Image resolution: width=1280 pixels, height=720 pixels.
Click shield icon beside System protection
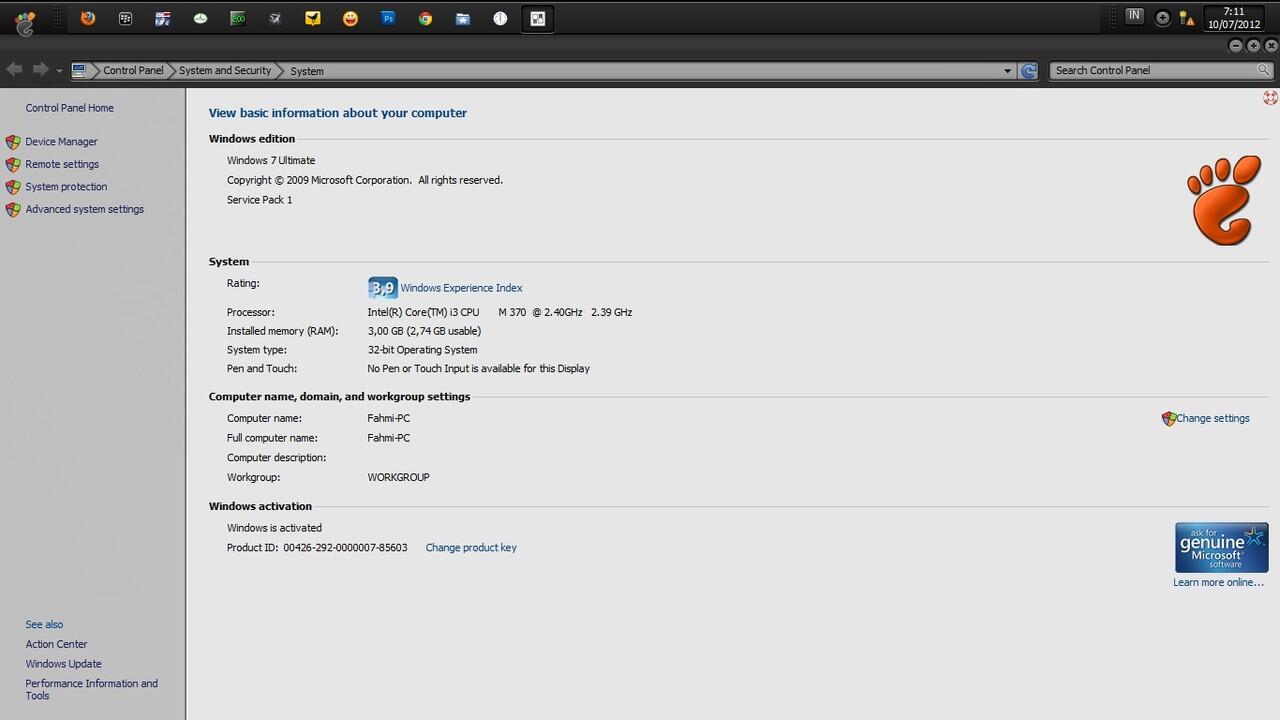tap(13, 187)
